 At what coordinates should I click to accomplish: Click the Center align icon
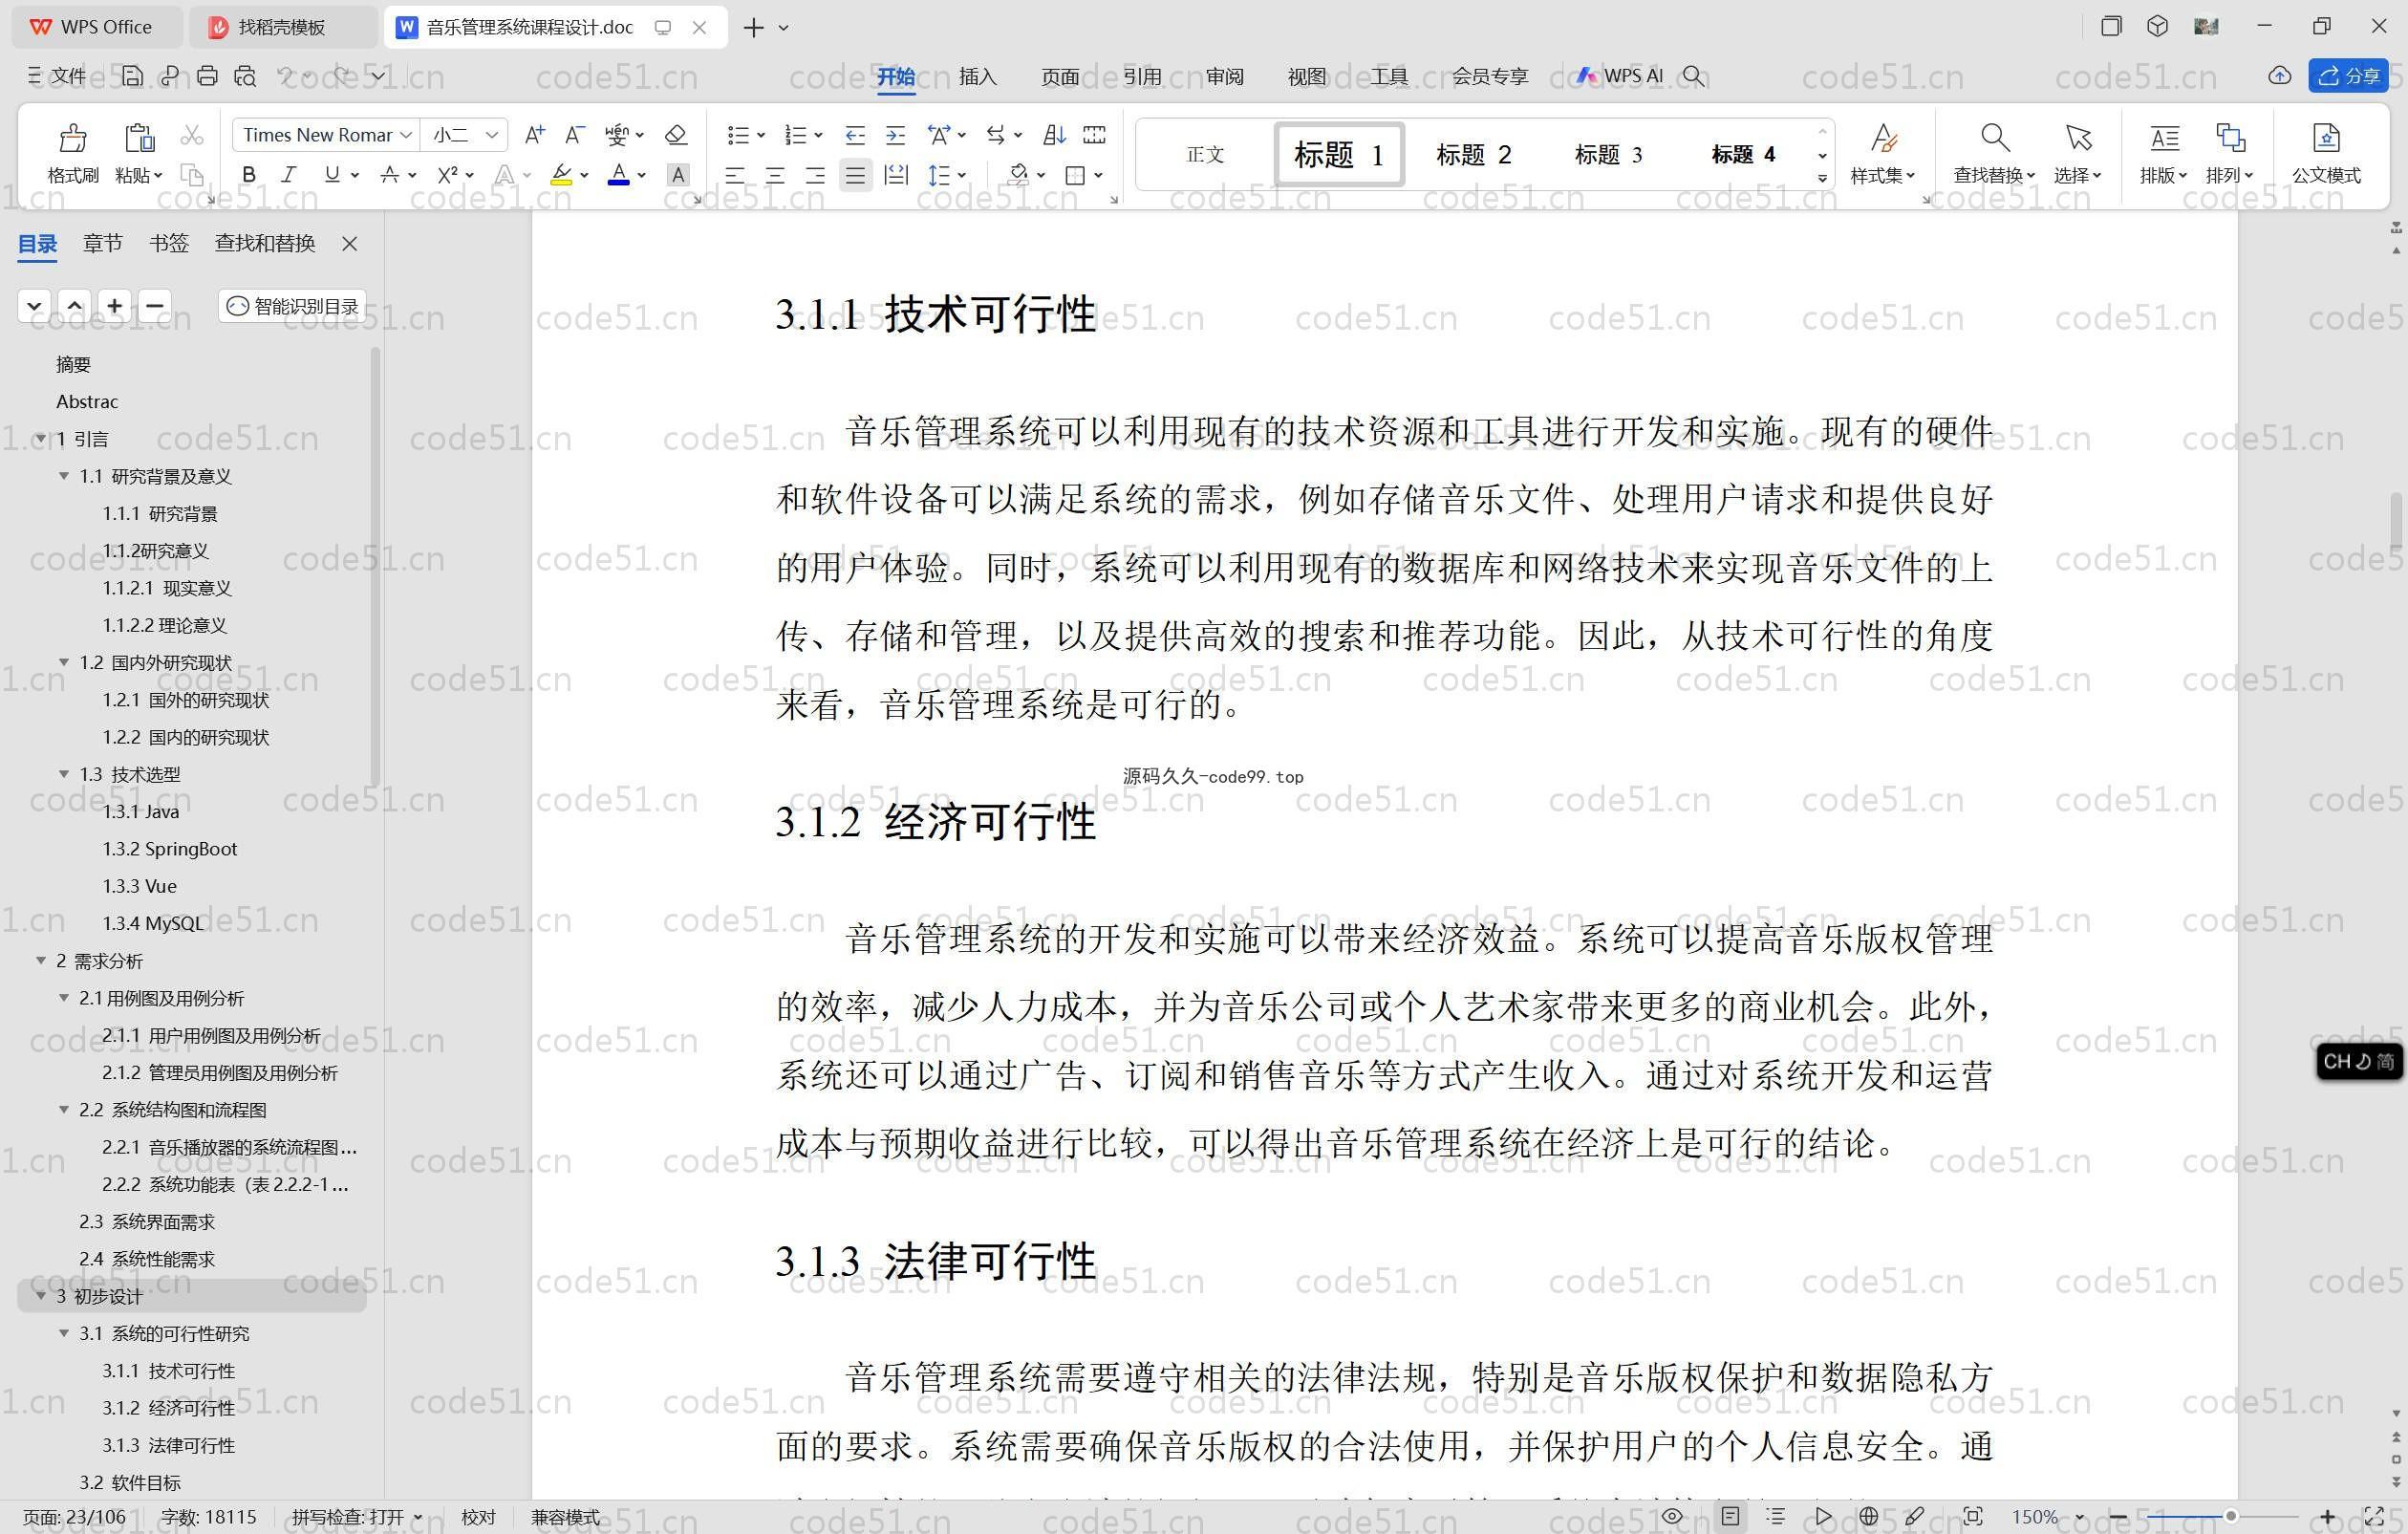(x=775, y=176)
